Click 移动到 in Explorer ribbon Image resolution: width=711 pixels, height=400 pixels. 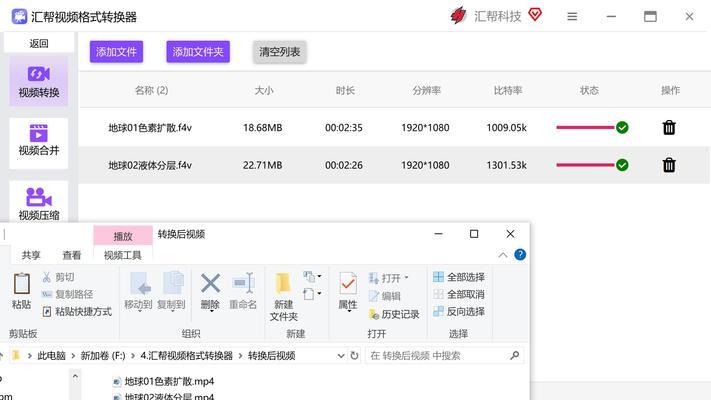(138, 291)
